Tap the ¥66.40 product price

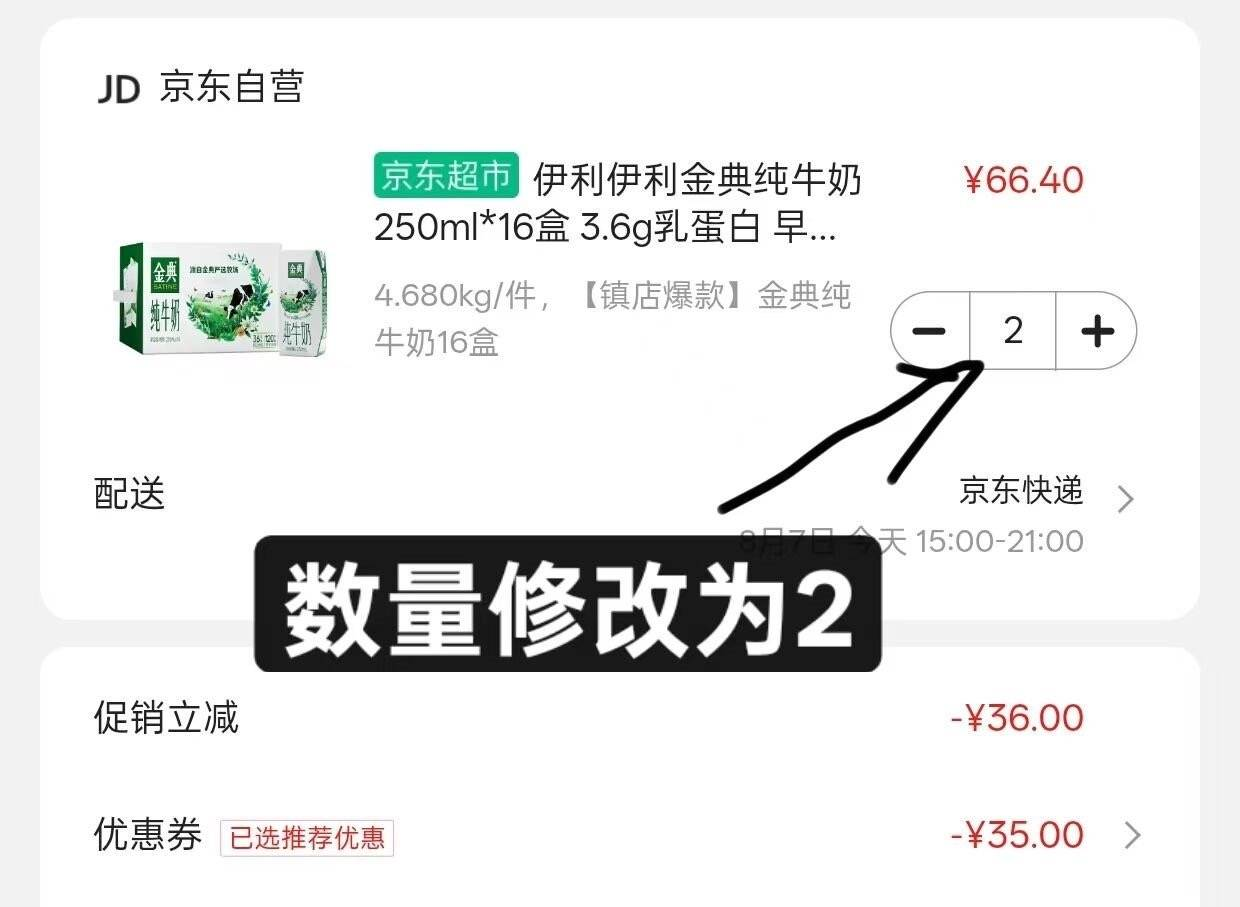1024,180
